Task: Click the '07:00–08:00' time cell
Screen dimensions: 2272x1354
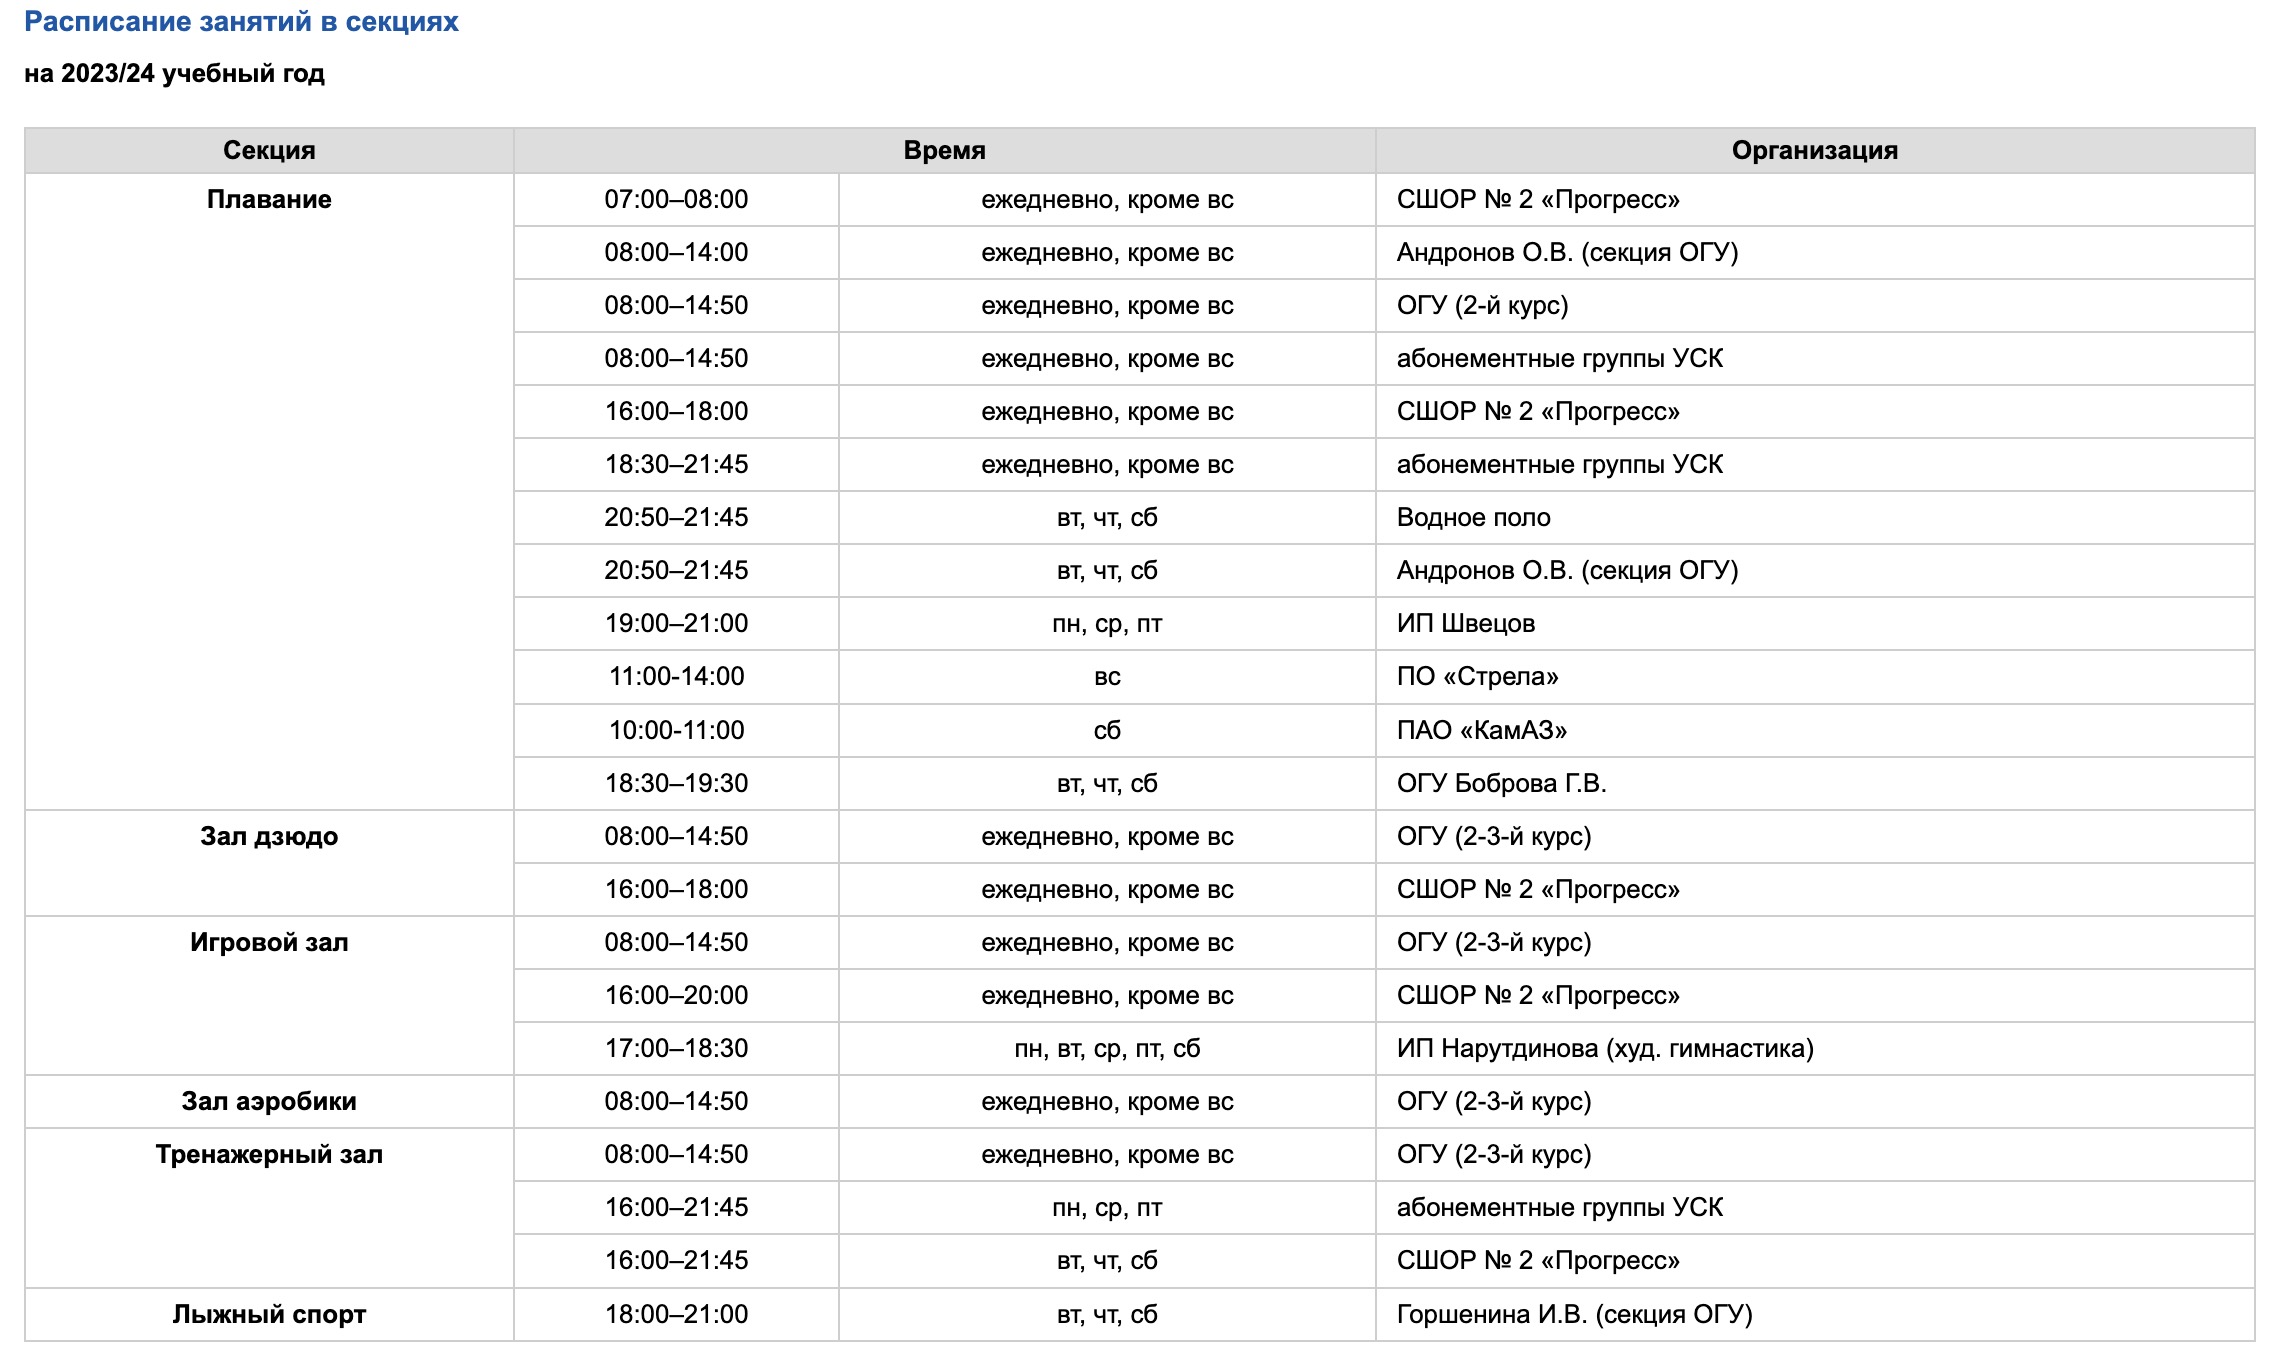Action: coord(676,199)
